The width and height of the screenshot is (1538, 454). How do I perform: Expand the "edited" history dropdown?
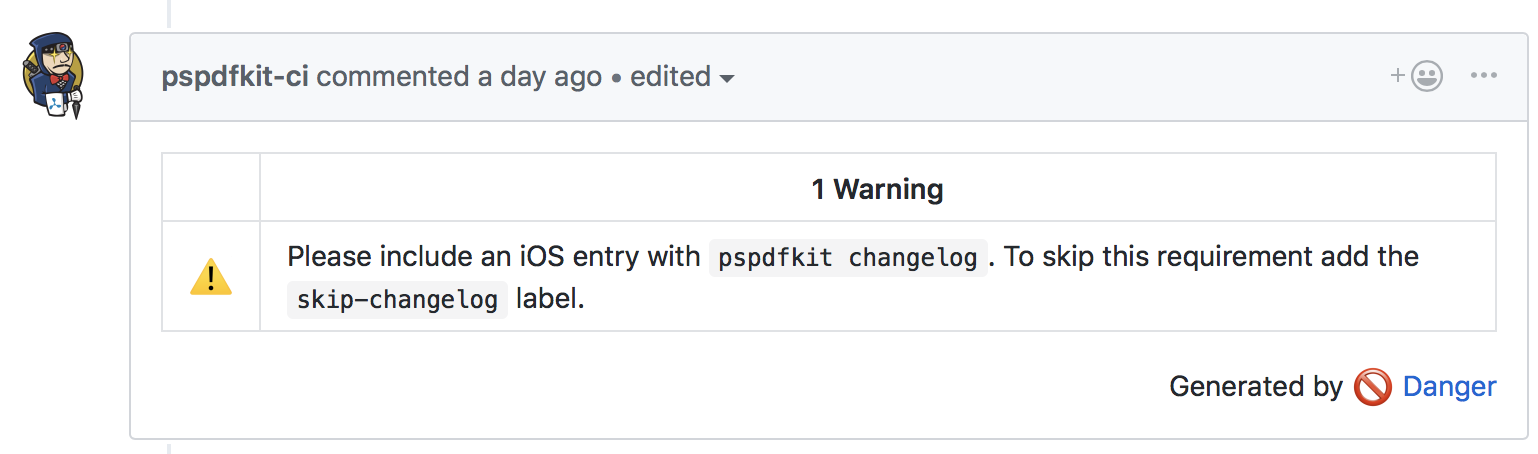point(670,77)
